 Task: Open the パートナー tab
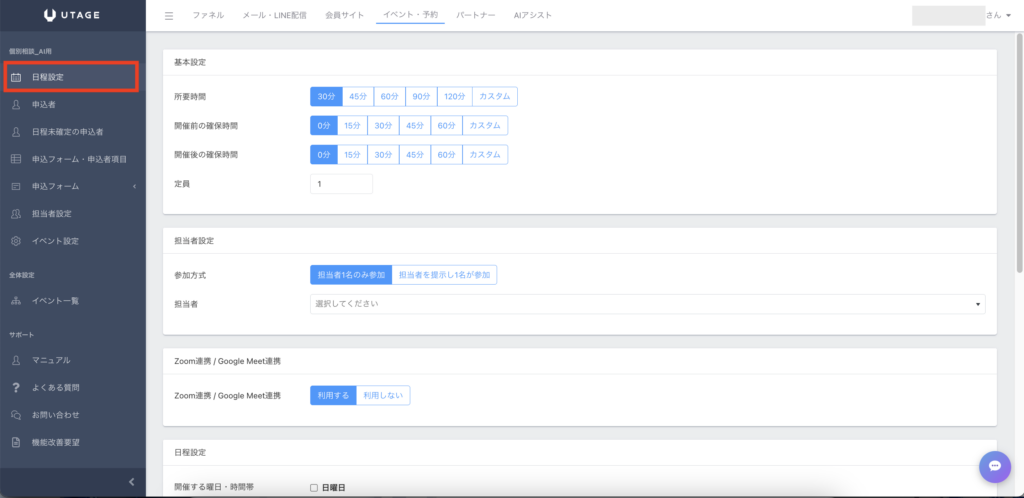pos(475,15)
